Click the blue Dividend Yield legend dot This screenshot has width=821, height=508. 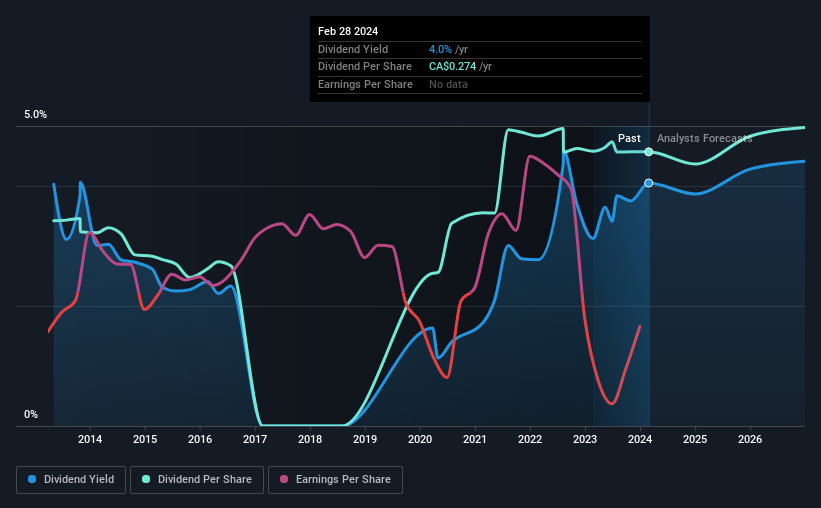[x=32, y=479]
